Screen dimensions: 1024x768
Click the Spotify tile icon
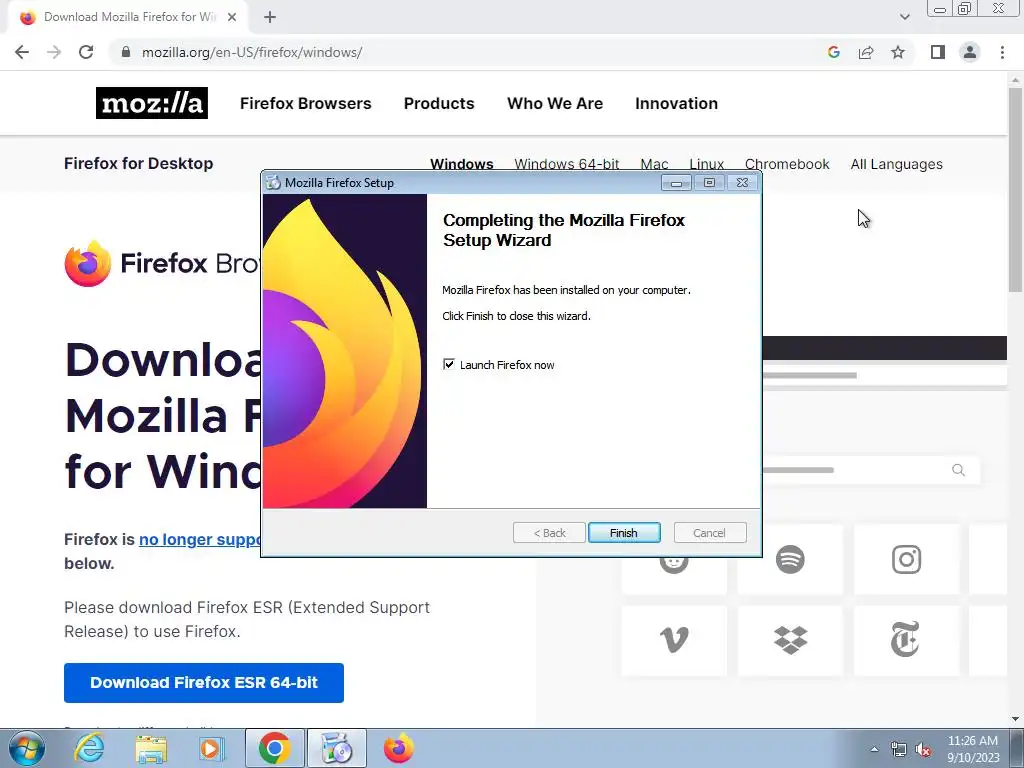point(790,560)
